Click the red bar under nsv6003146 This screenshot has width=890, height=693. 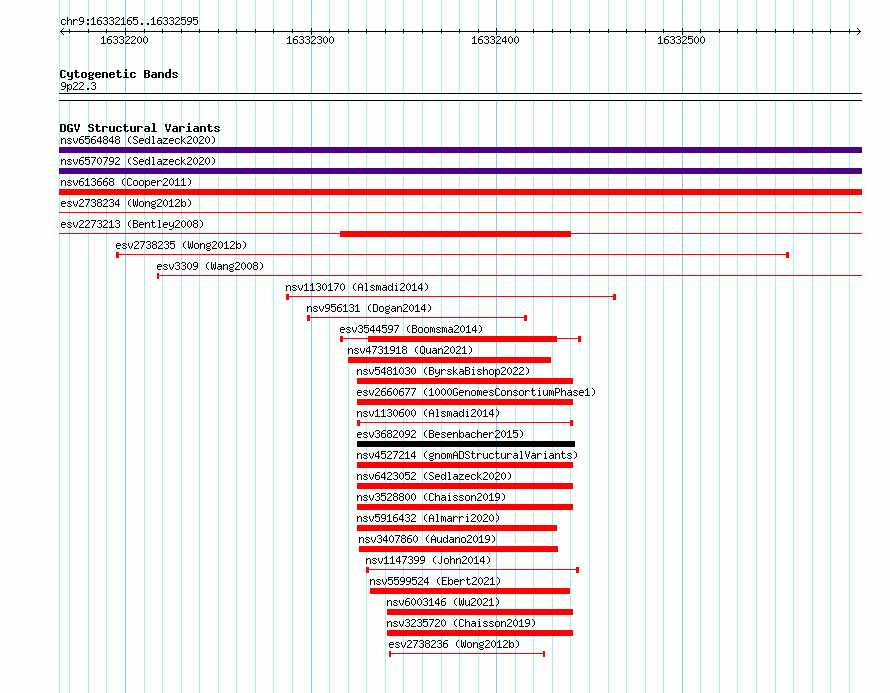click(480, 612)
